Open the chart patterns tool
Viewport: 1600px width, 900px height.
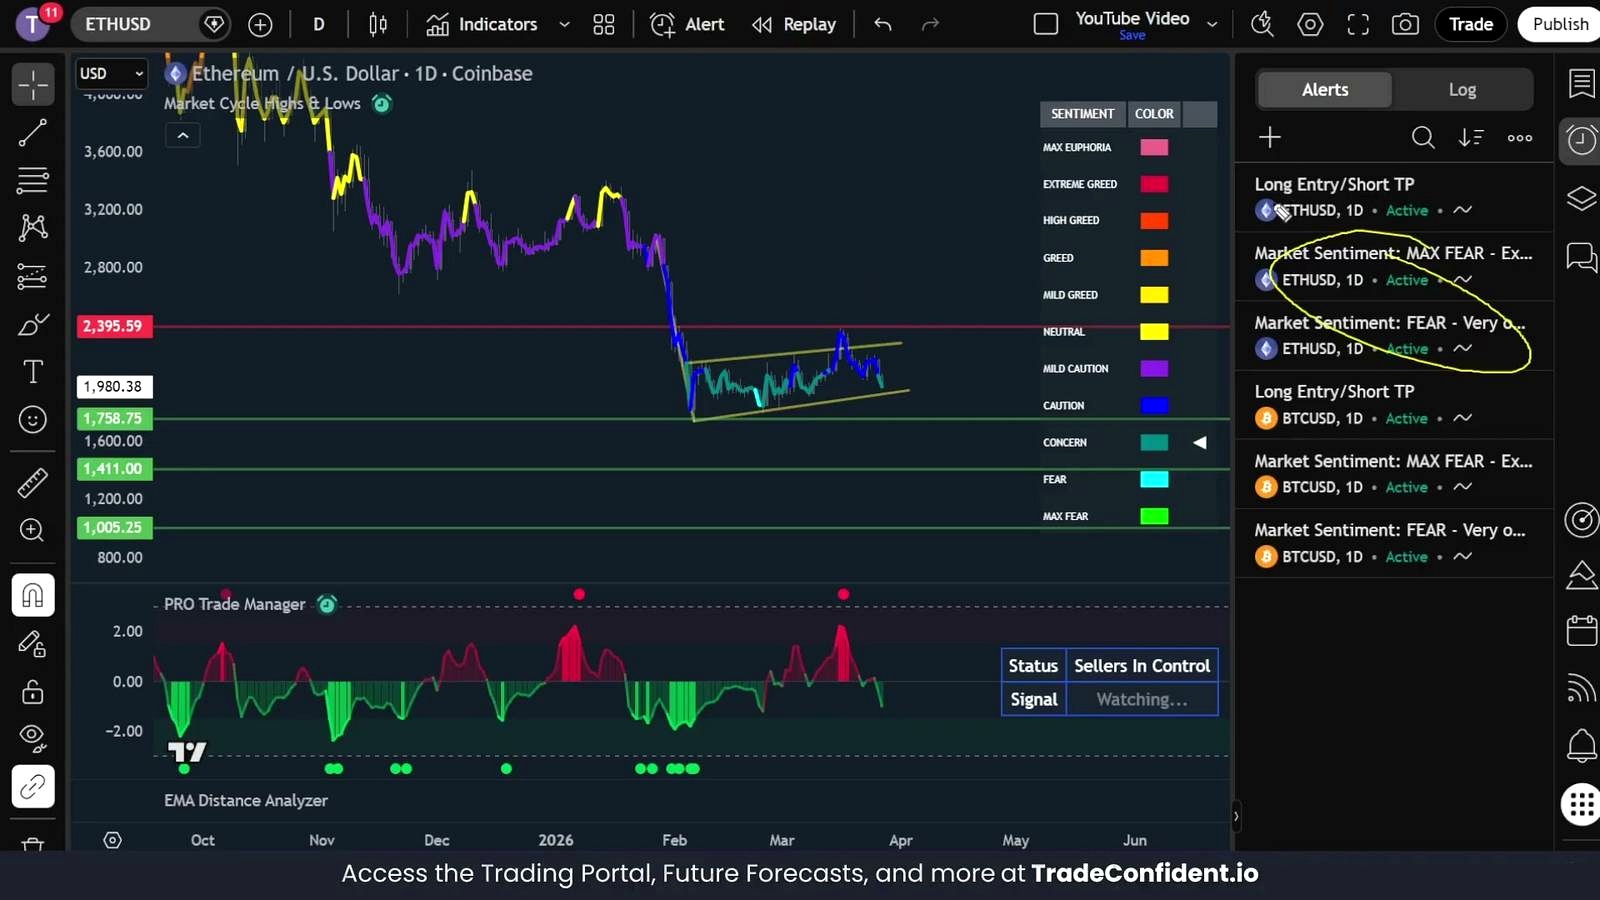pyautogui.click(x=33, y=228)
